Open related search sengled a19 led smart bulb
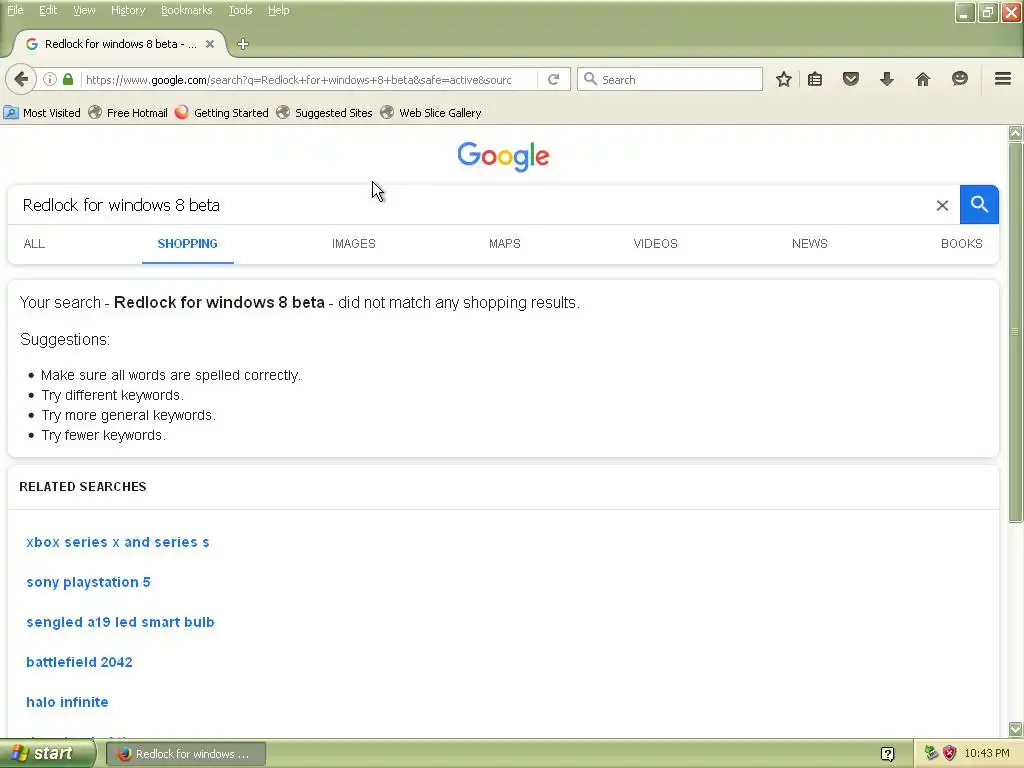Screen dimensions: 1024x768 (120, 622)
